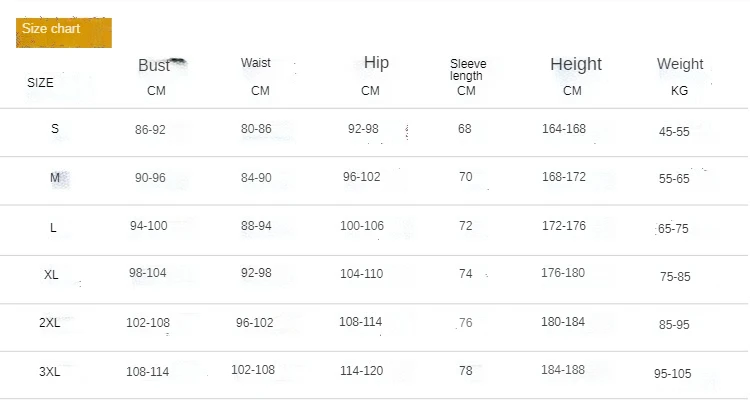Select the SIZE column header

click(41, 83)
